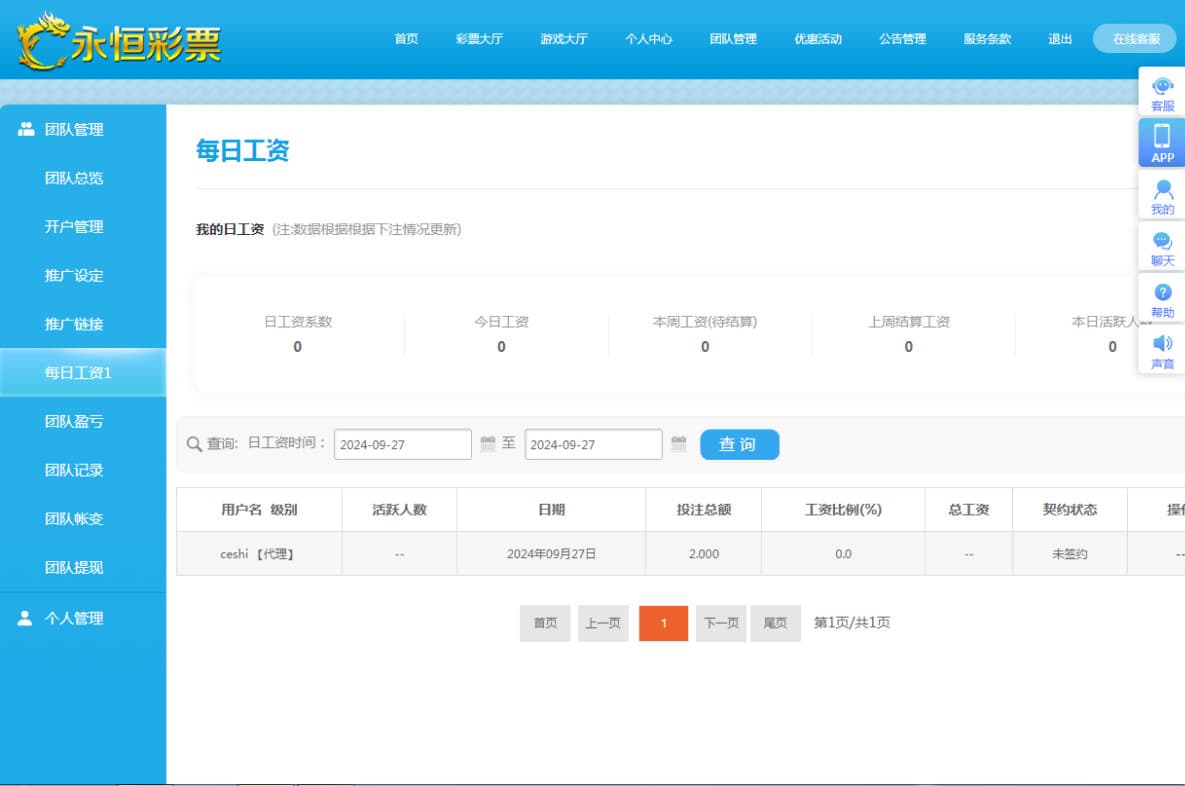1185x786 pixels.
Task: Click the 永恒彩票 dragon logo
Action: (x=118, y=41)
